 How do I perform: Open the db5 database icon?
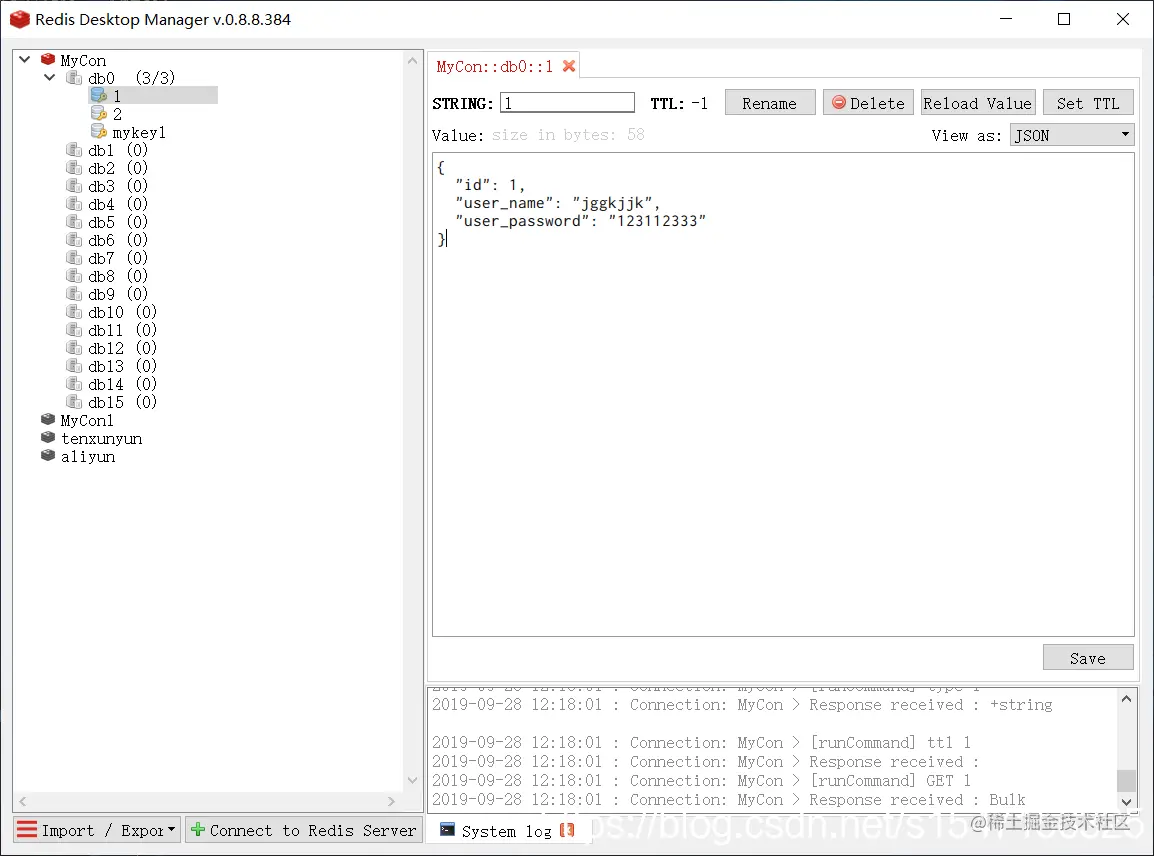(x=74, y=222)
